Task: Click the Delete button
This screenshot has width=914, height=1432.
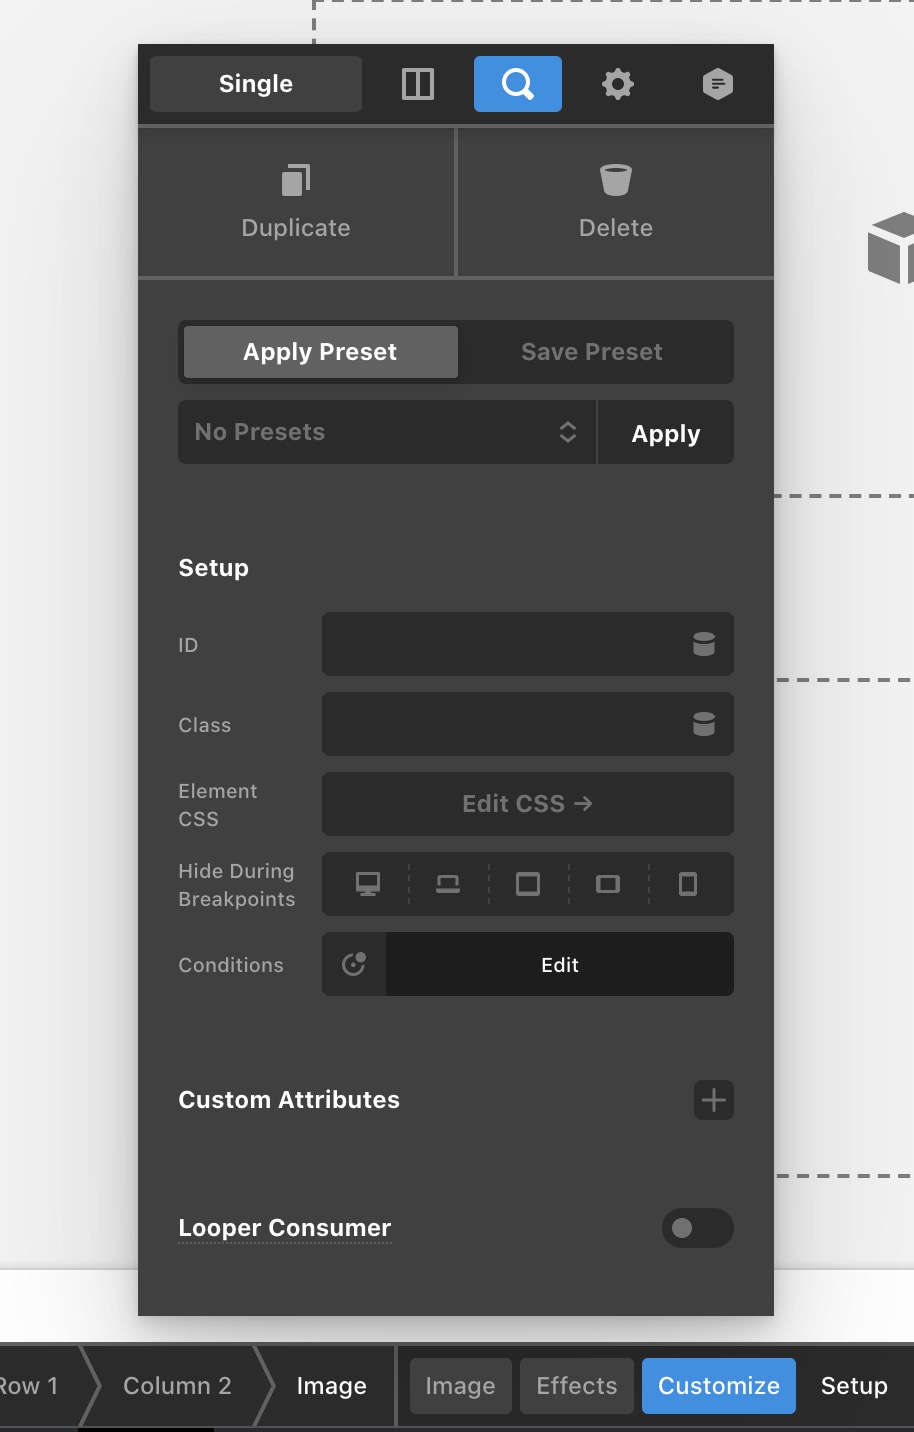Action: click(616, 202)
